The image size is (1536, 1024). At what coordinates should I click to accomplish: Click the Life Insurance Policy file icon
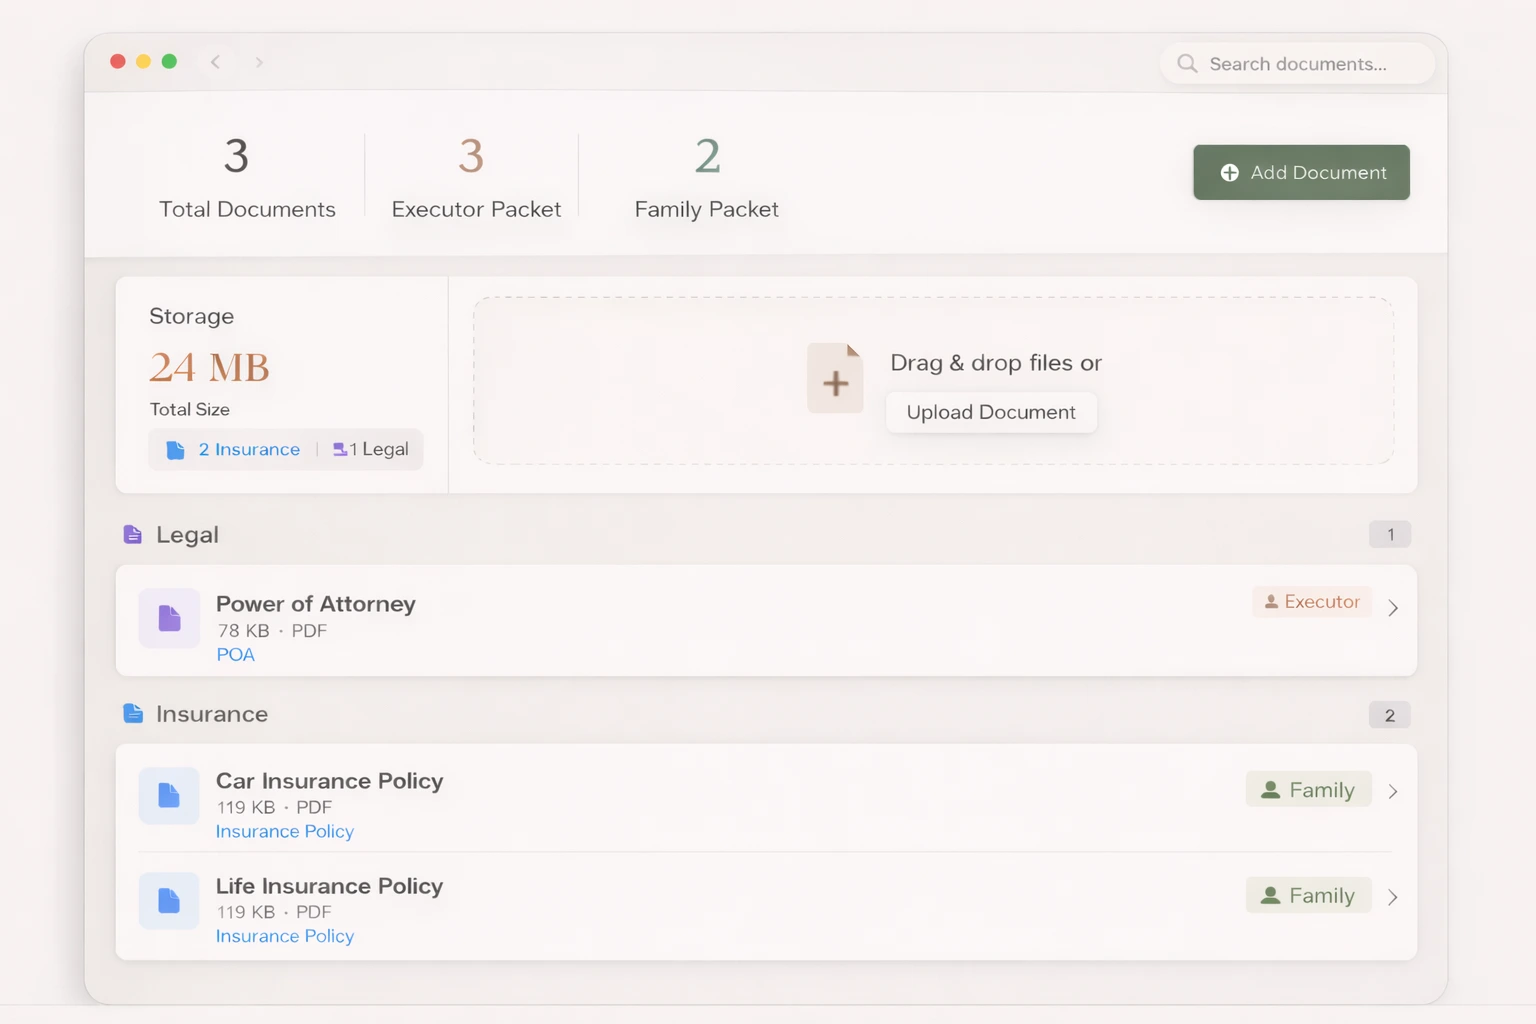pyautogui.click(x=168, y=900)
